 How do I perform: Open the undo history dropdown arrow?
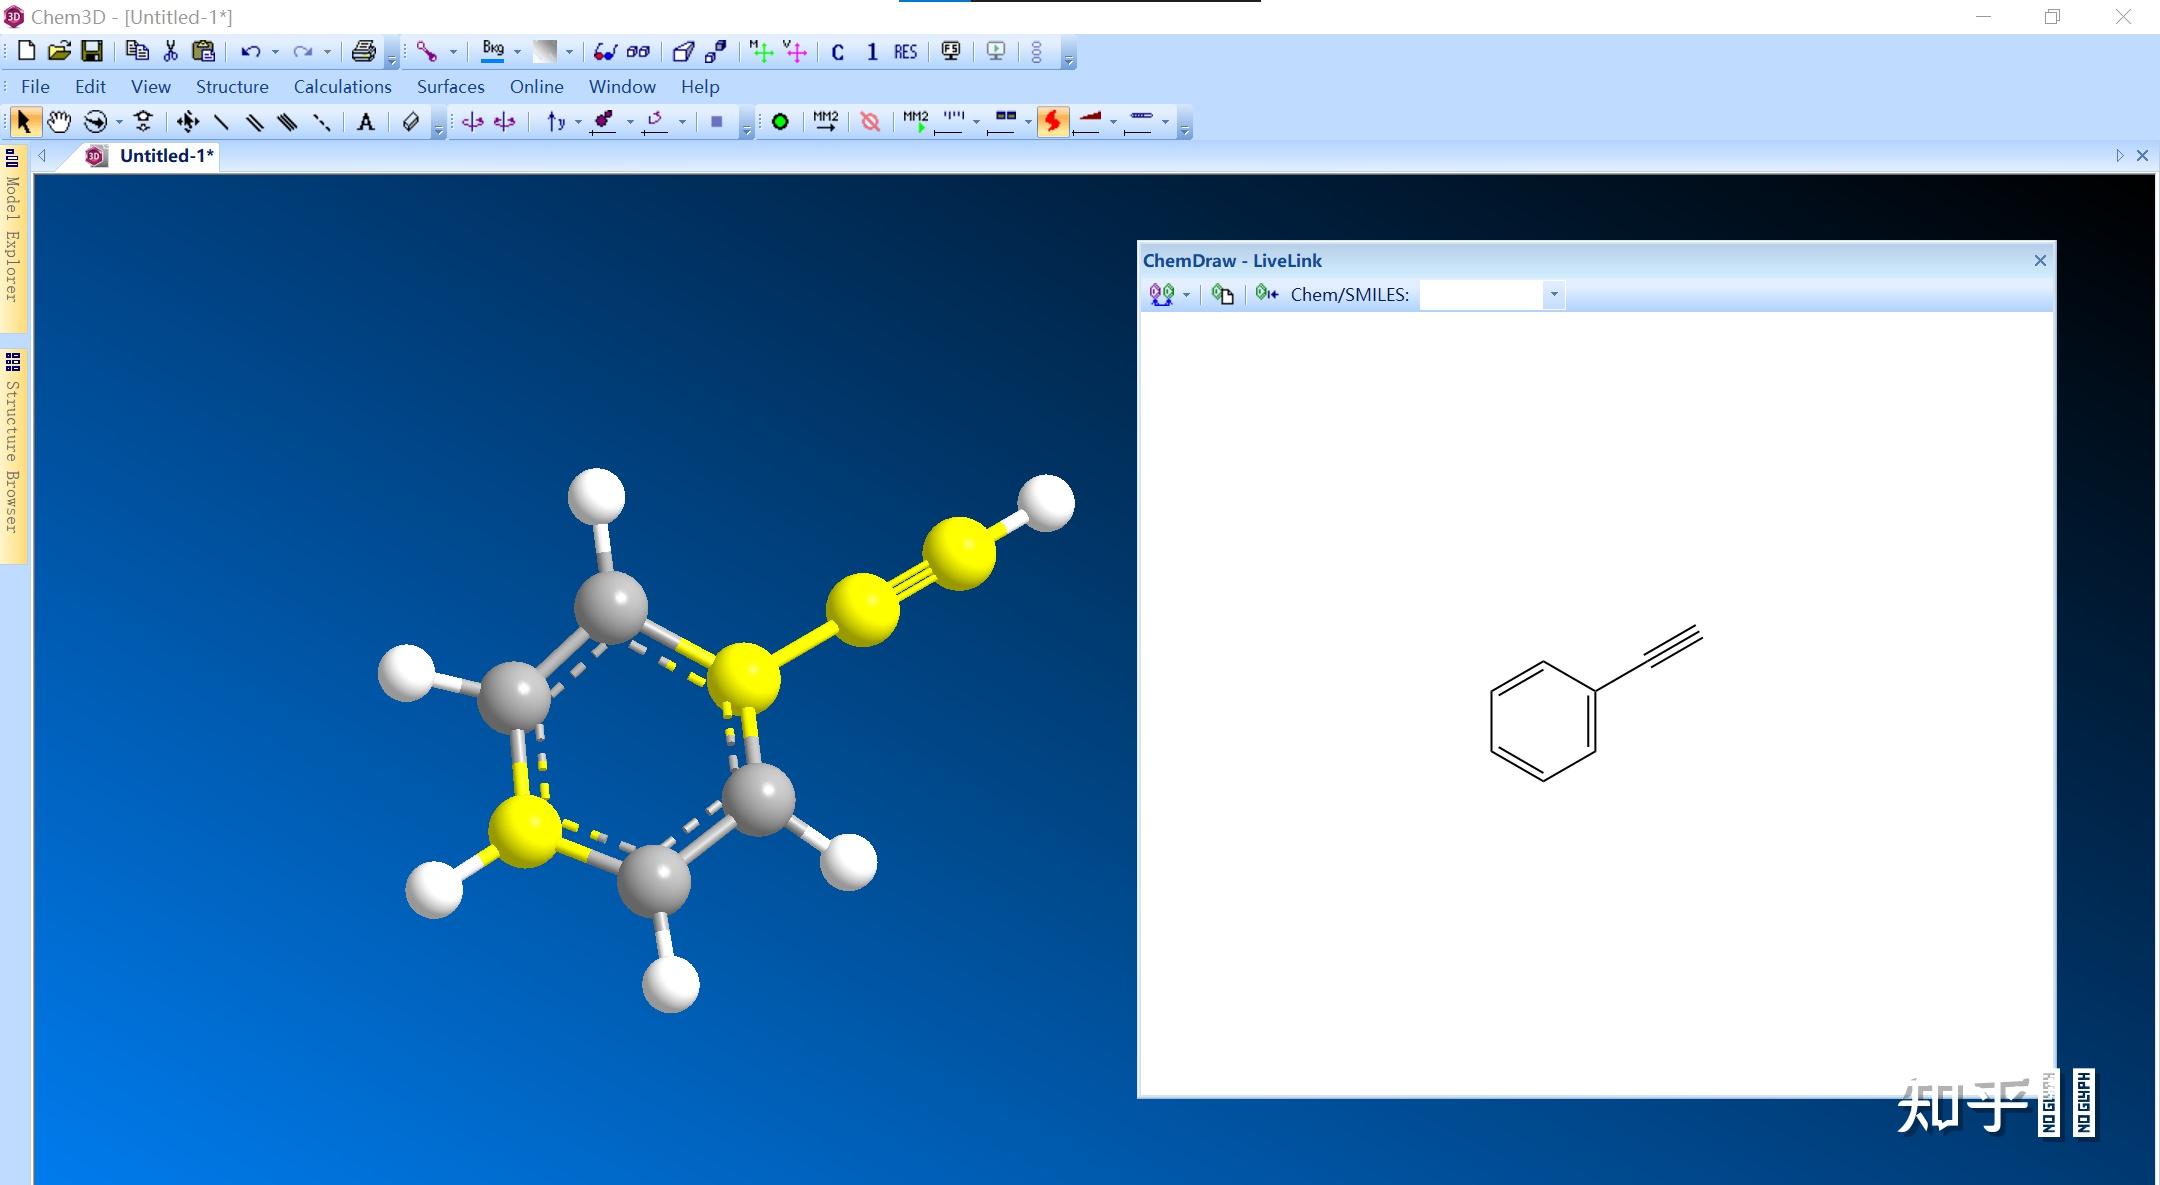pyautogui.click(x=275, y=52)
